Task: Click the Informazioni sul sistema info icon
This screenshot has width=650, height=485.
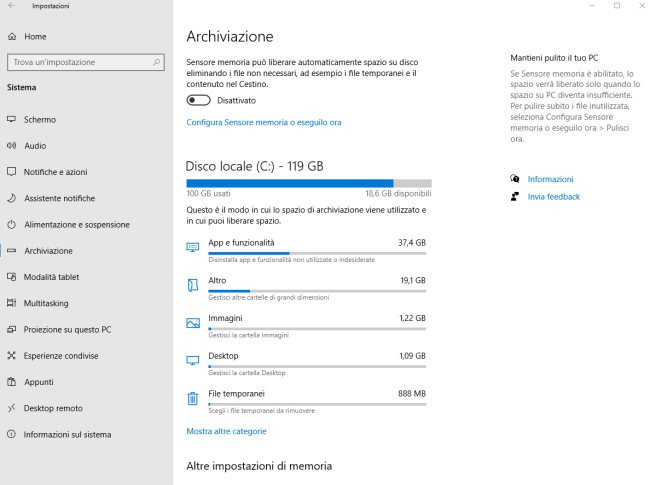Action: coord(12,434)
